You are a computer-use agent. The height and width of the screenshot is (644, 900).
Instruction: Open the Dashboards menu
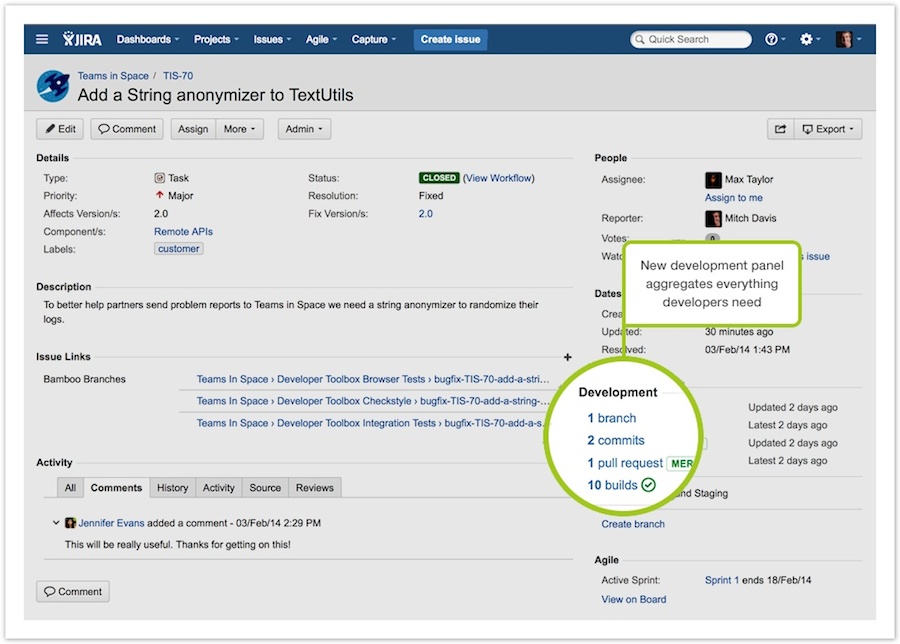click(148, 39)
